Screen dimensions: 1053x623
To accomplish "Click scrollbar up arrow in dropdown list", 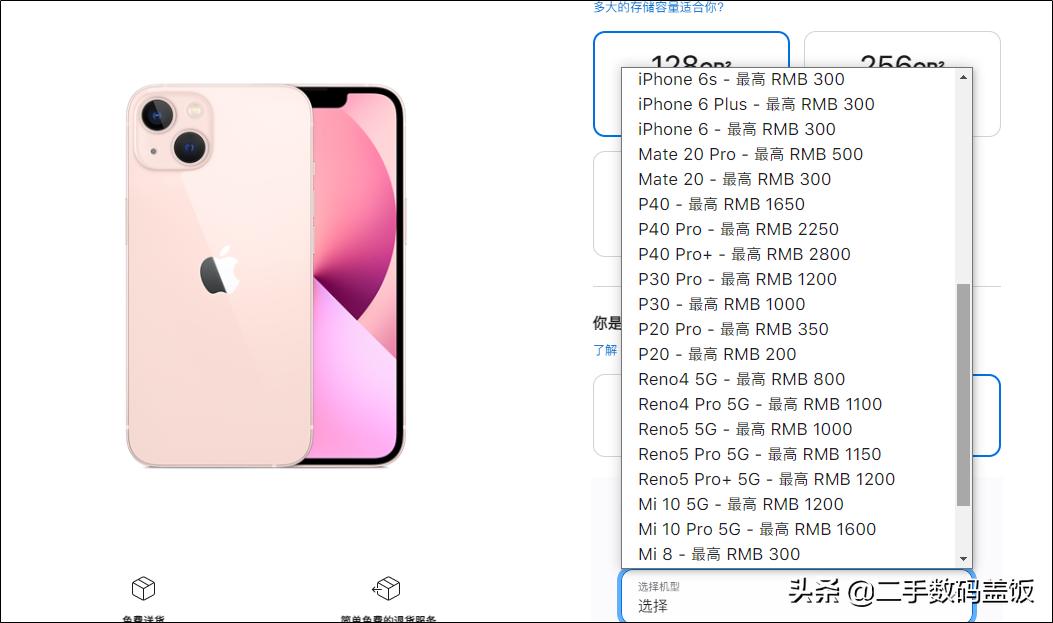I will 964,77.
